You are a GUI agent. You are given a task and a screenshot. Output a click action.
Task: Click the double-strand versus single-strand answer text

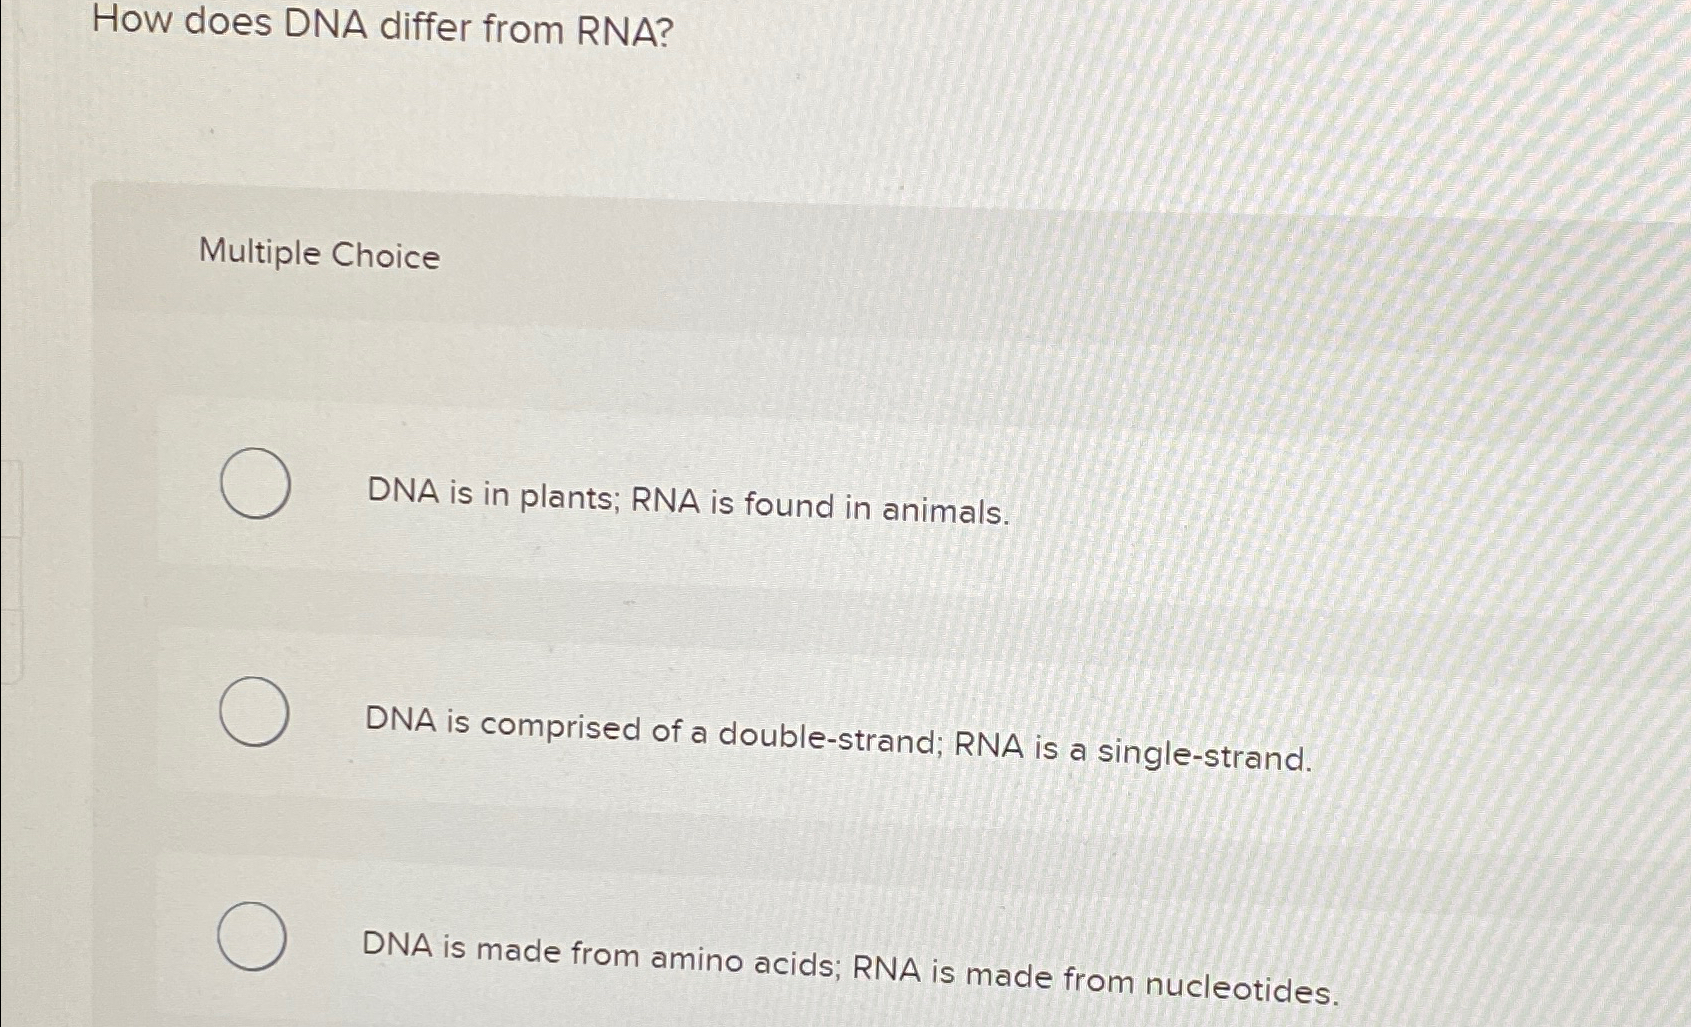tap(840, 735)
